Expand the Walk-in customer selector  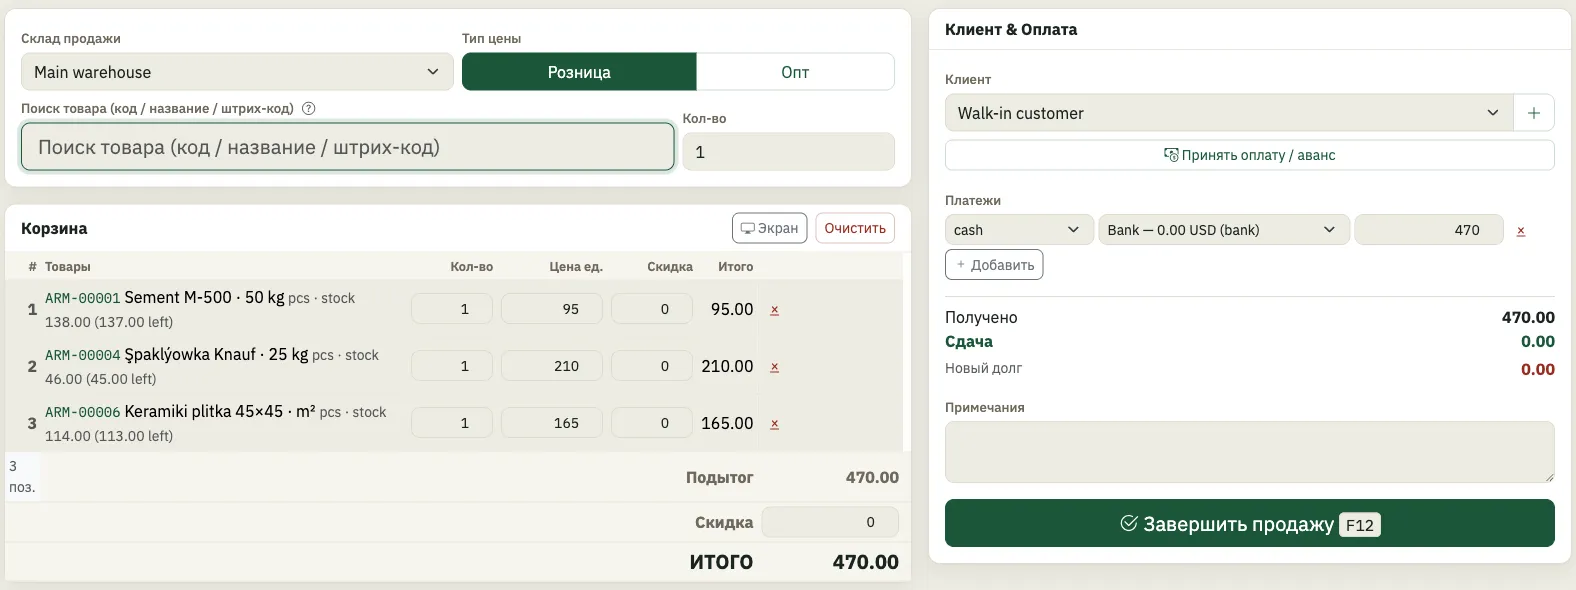1229,113
